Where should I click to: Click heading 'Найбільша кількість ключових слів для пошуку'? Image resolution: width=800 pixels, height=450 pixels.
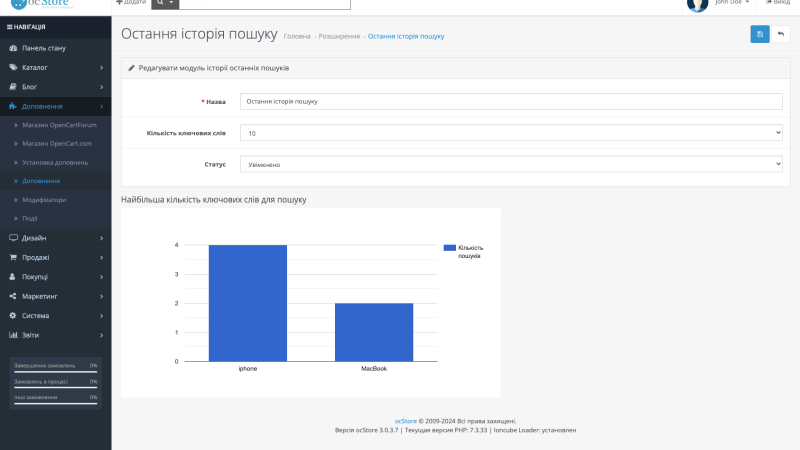214,199
